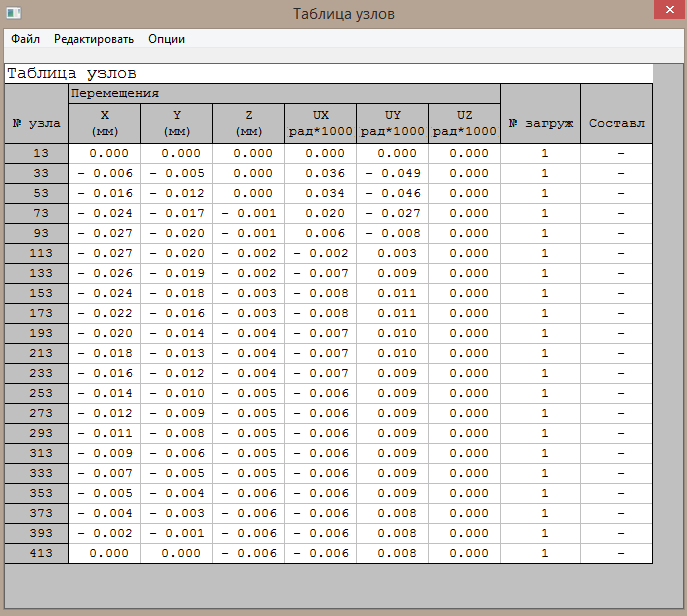
Task: Select node row 273
Action: tap(36, 413)
